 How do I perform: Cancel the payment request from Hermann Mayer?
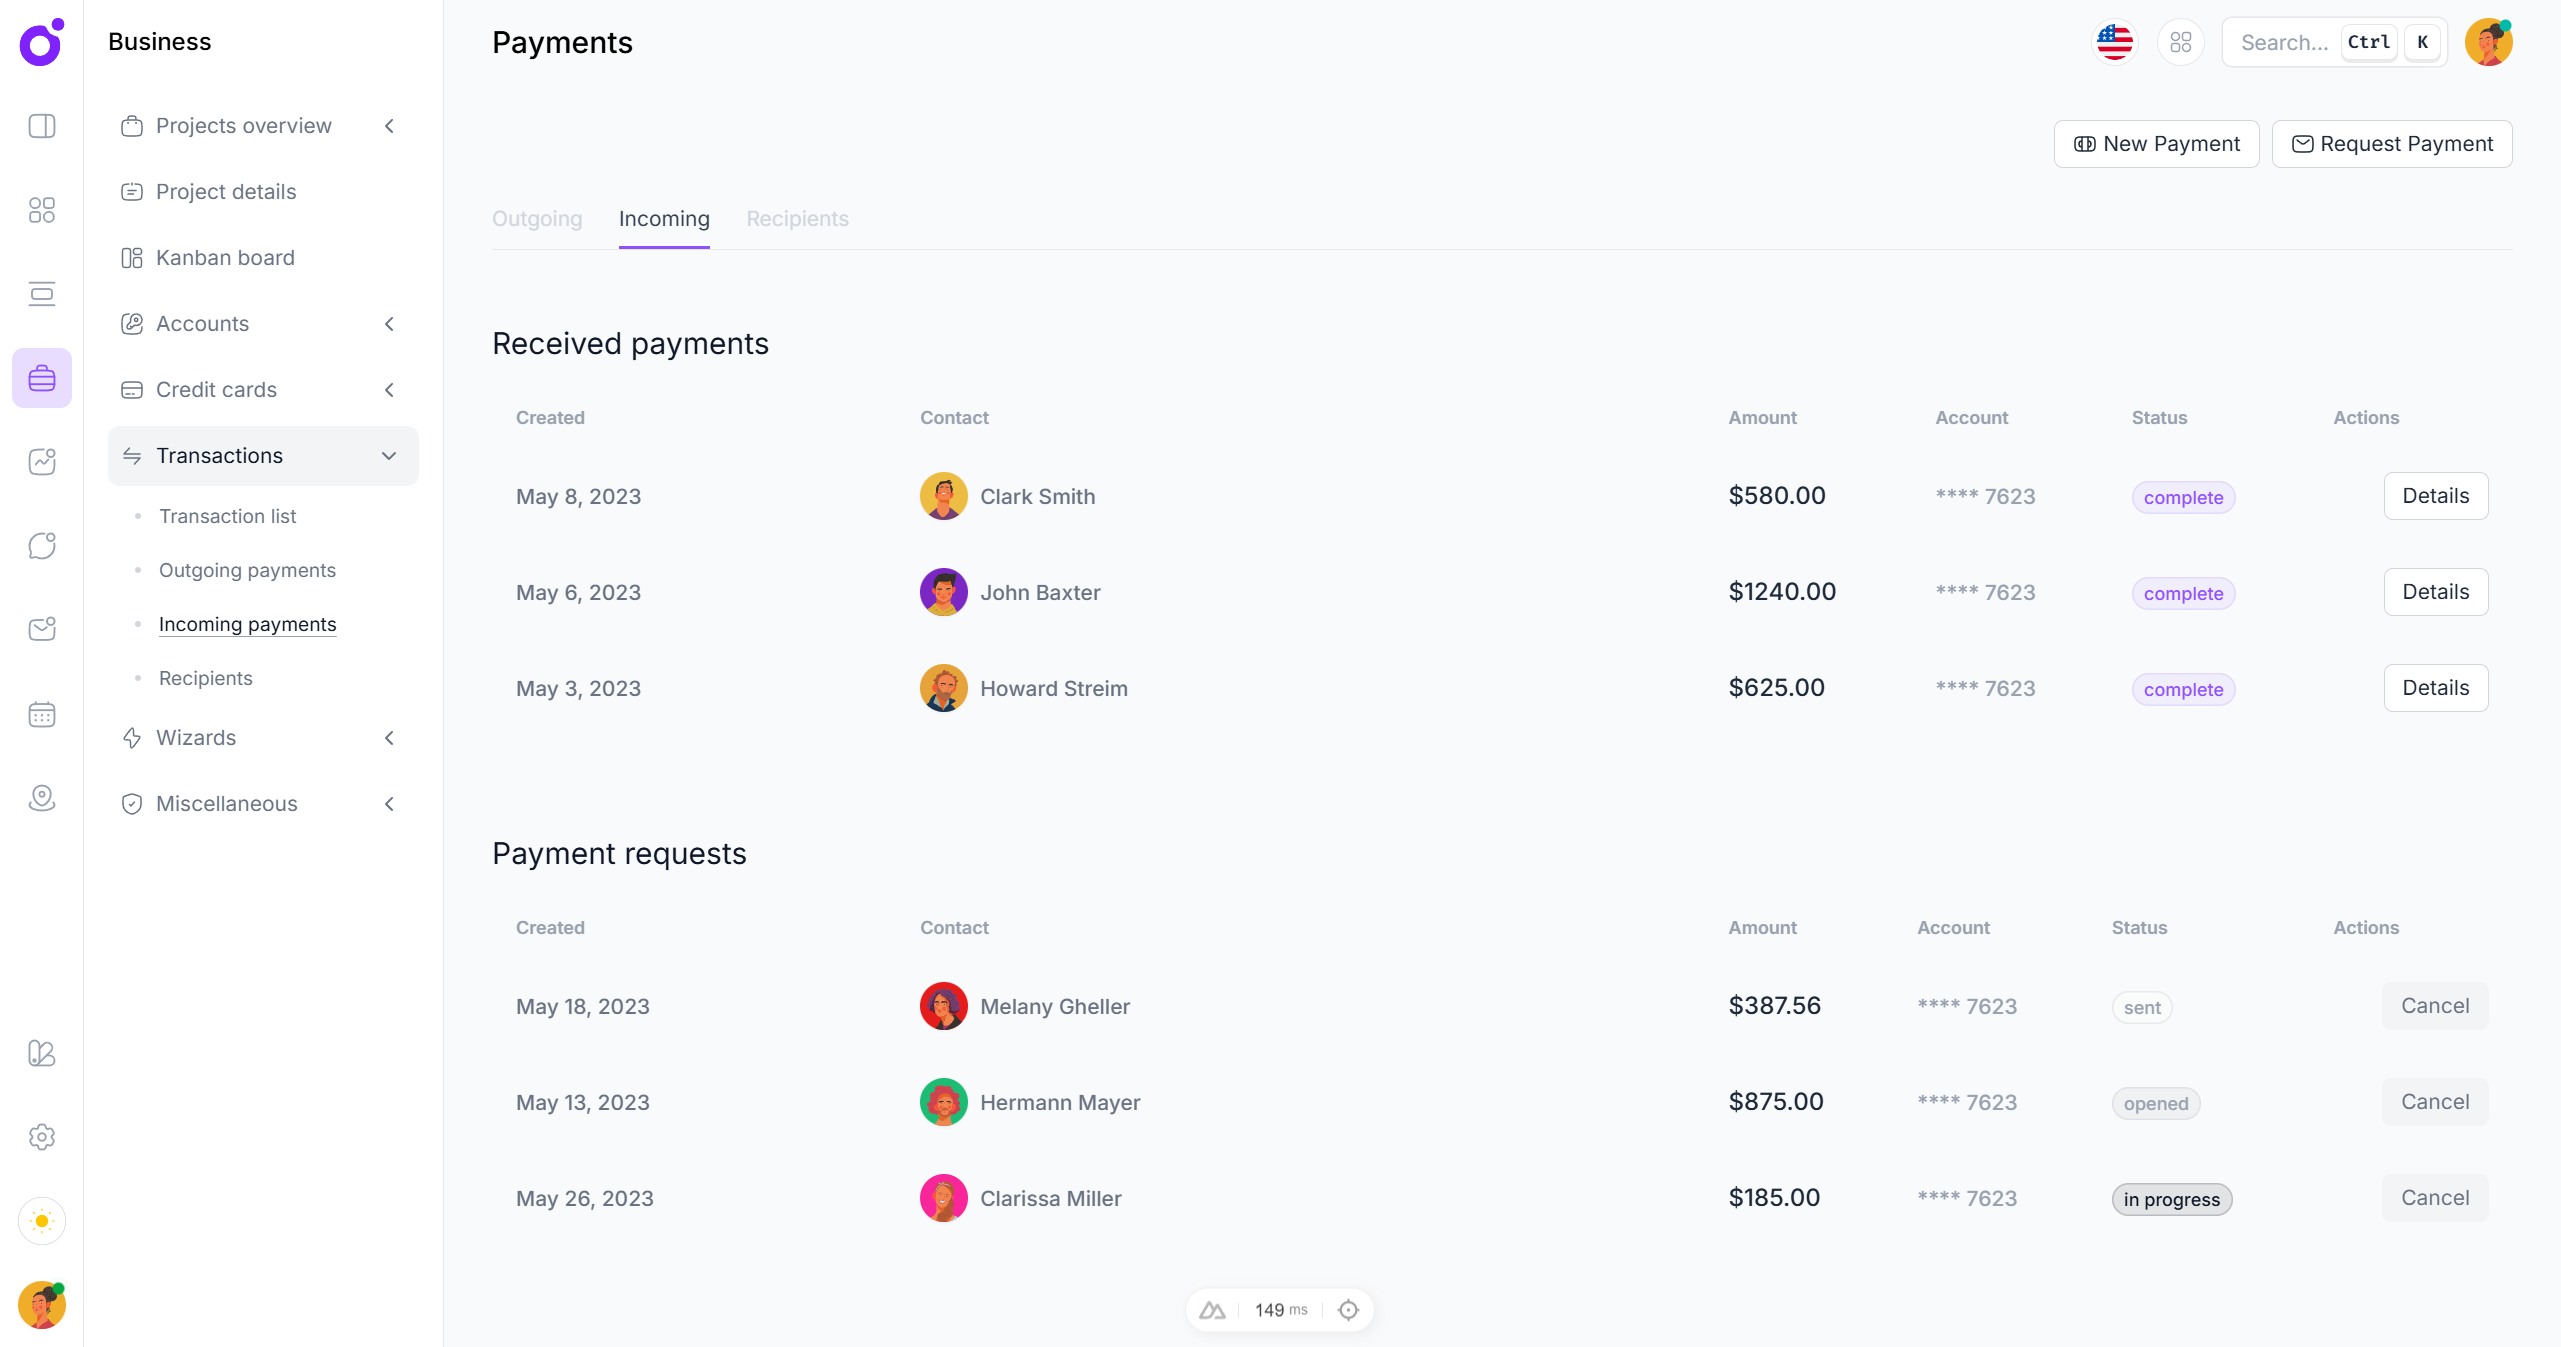coord(2434,1101)
